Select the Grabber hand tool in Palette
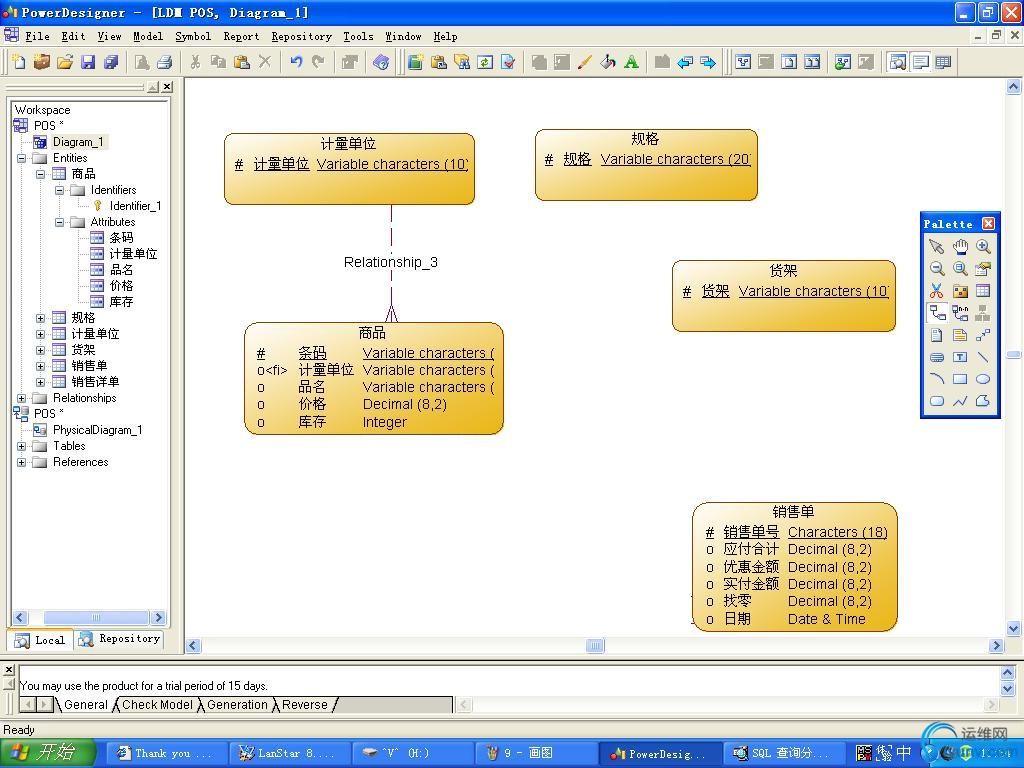 pos(960,246)
